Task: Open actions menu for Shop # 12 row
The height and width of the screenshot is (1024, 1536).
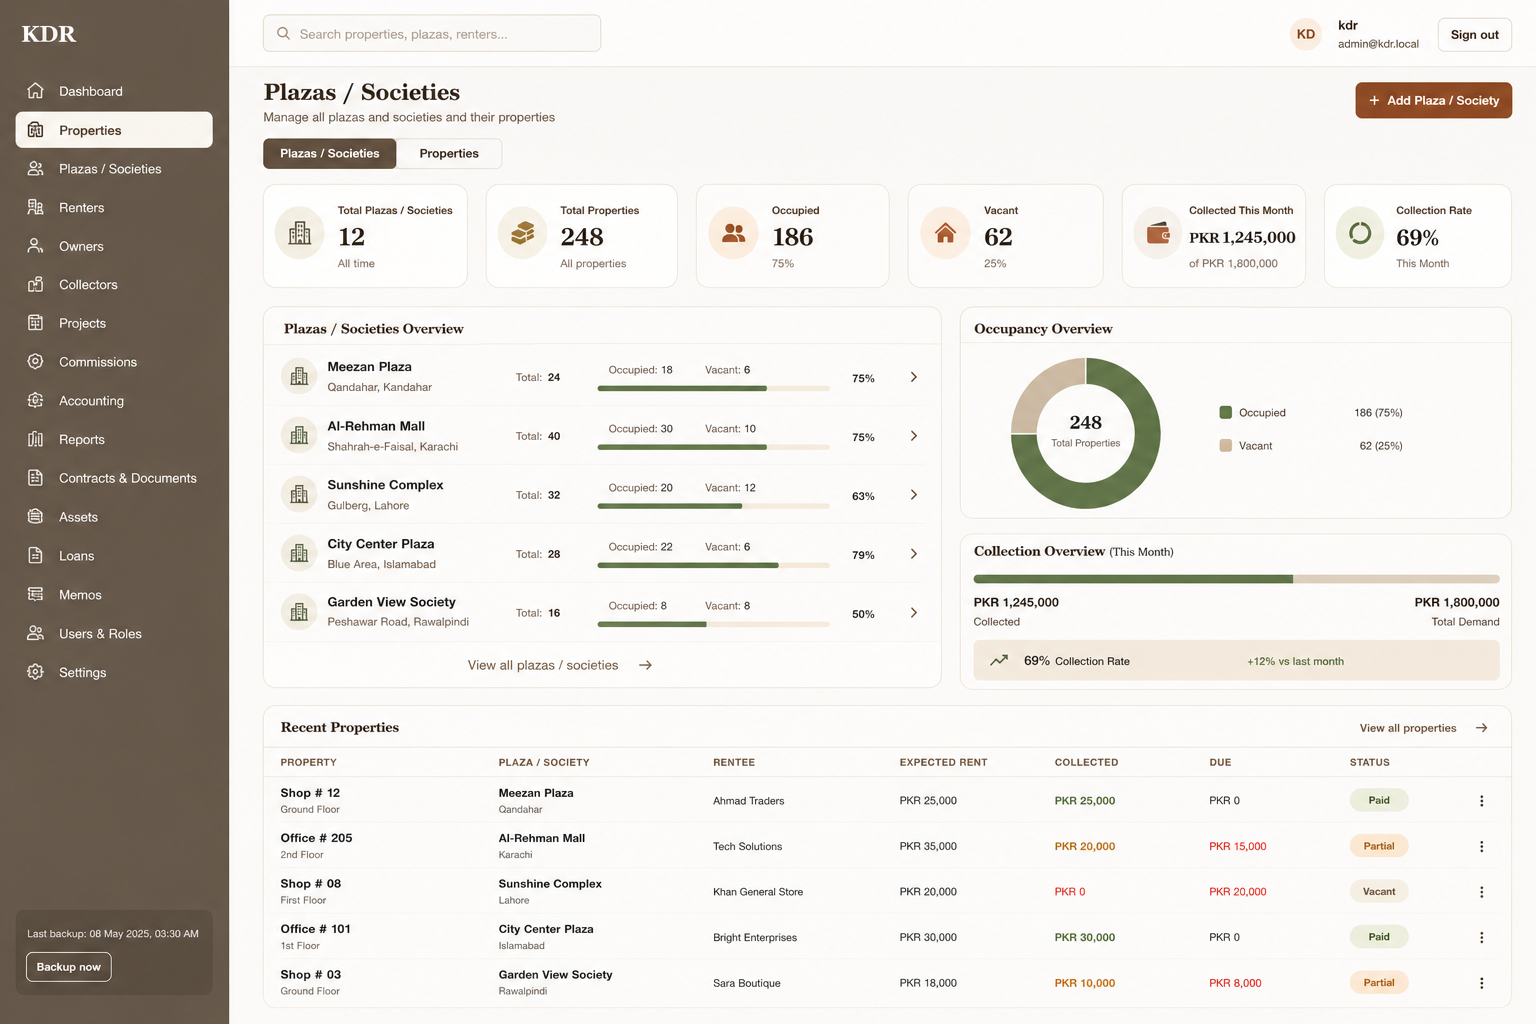Action: [x=1482, y=801]
